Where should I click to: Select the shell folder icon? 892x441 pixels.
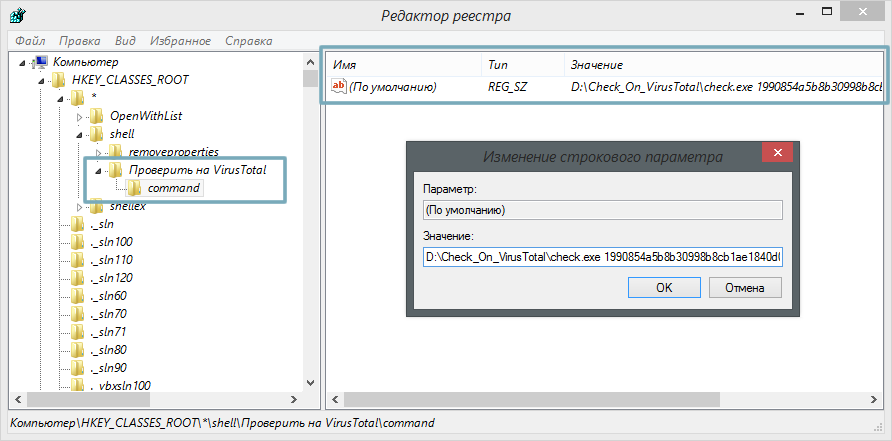click(97, 135)
